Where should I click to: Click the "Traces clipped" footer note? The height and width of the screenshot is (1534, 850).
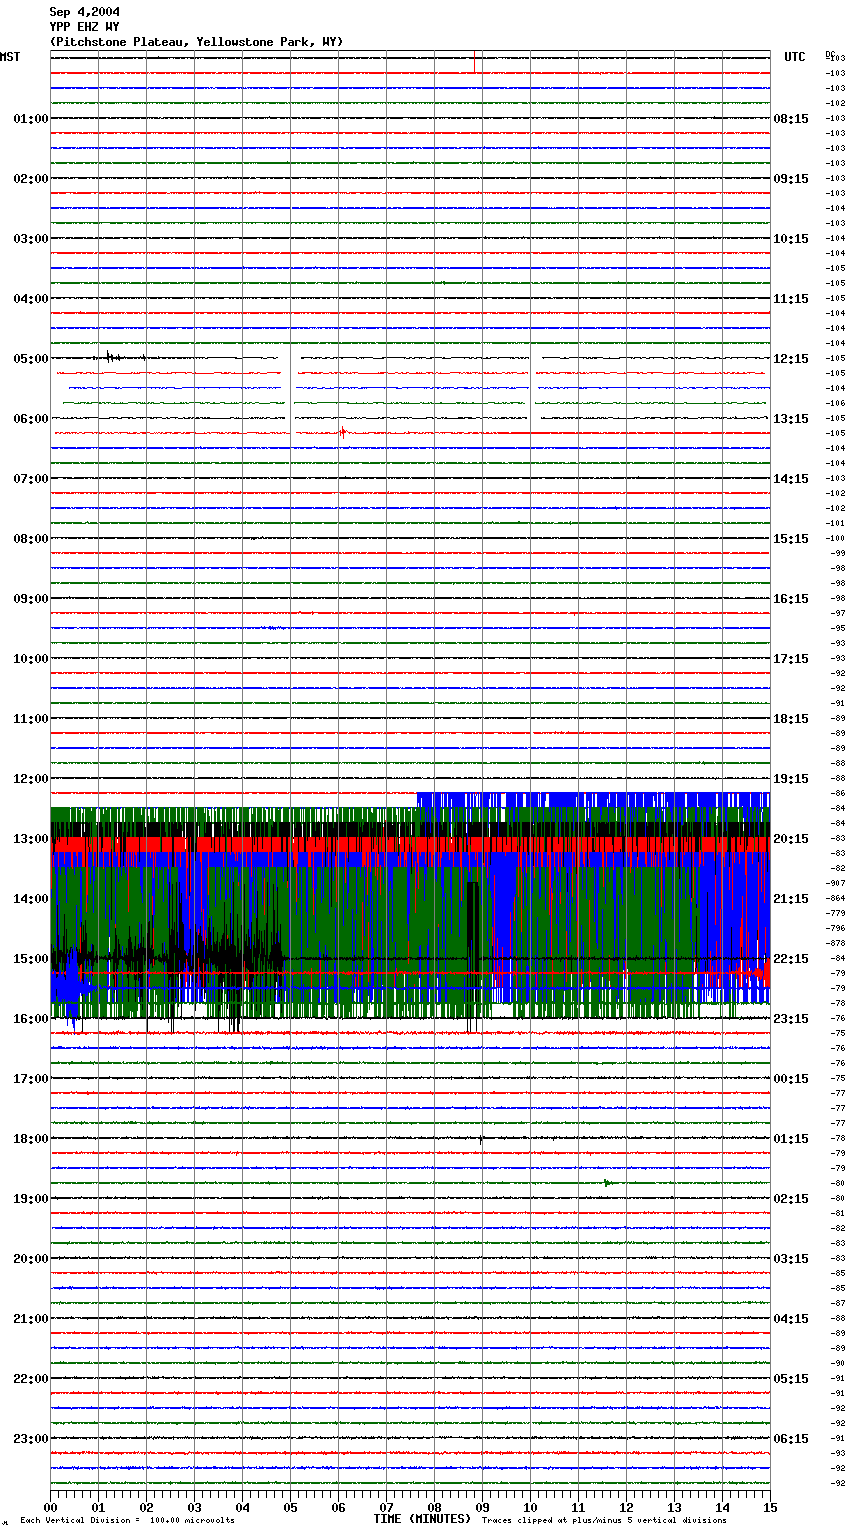604,1521
